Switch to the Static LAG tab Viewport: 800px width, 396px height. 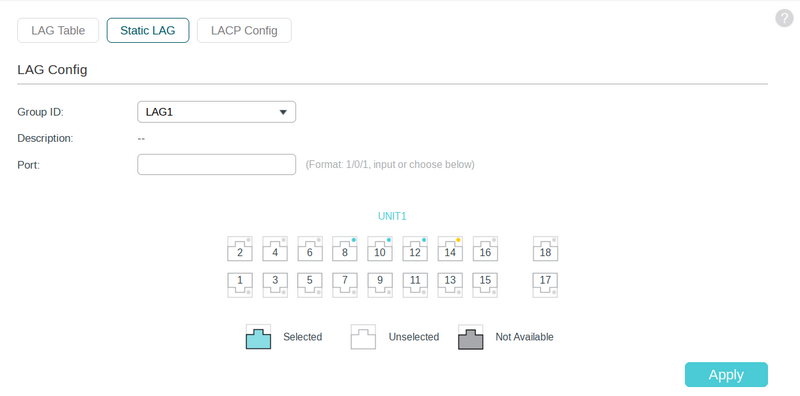[148, 31]
